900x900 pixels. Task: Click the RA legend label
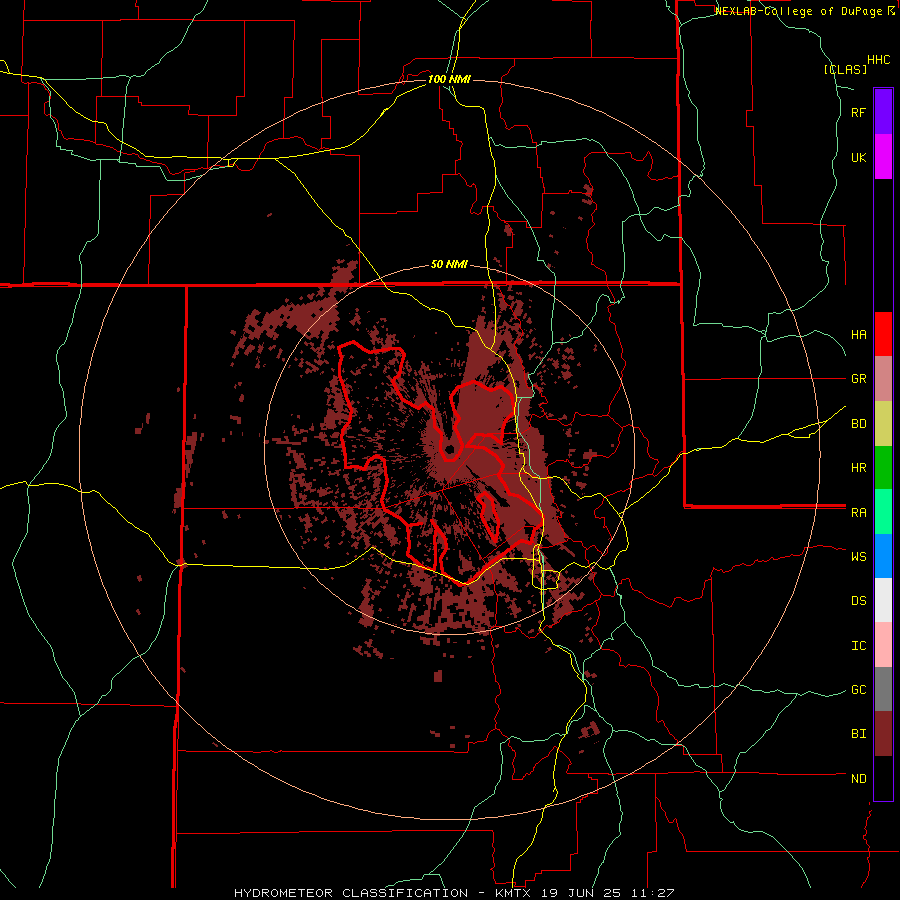(x=858, y=513)
